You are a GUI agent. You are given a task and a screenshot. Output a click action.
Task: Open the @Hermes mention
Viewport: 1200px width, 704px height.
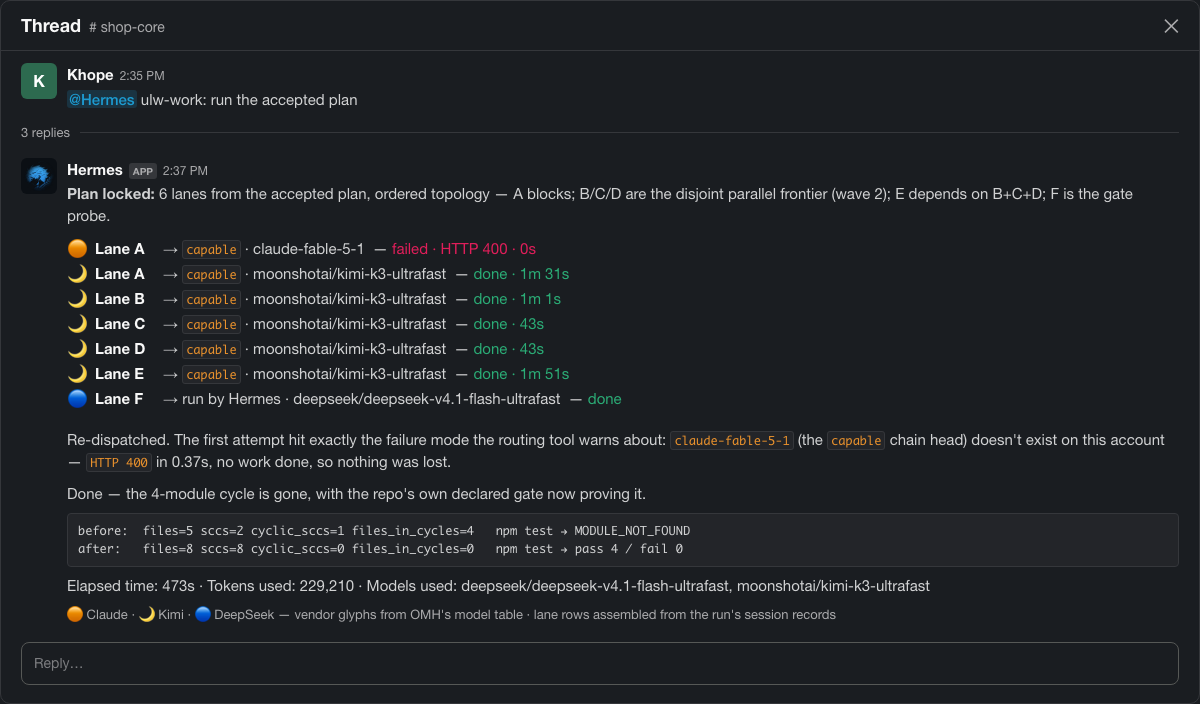102,100
